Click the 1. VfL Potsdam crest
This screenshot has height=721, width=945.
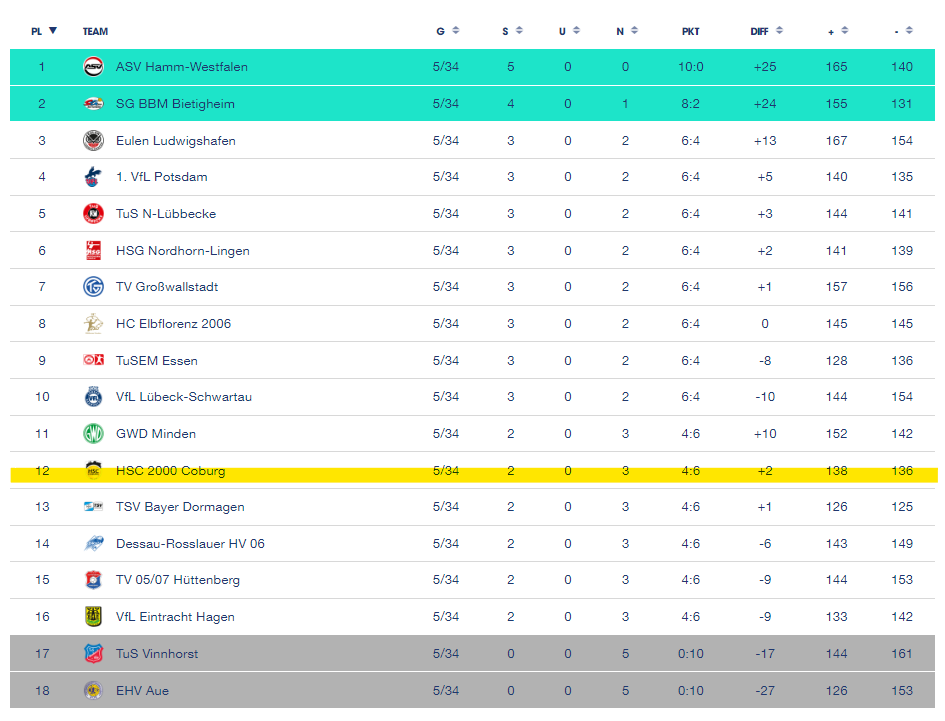(93, 177)
